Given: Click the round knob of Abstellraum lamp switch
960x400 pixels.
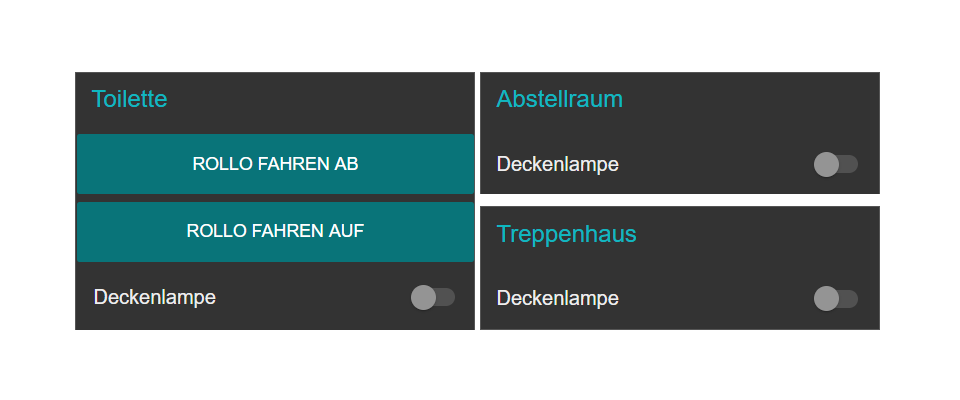Looking at the screenshot, I should [826, 164].
